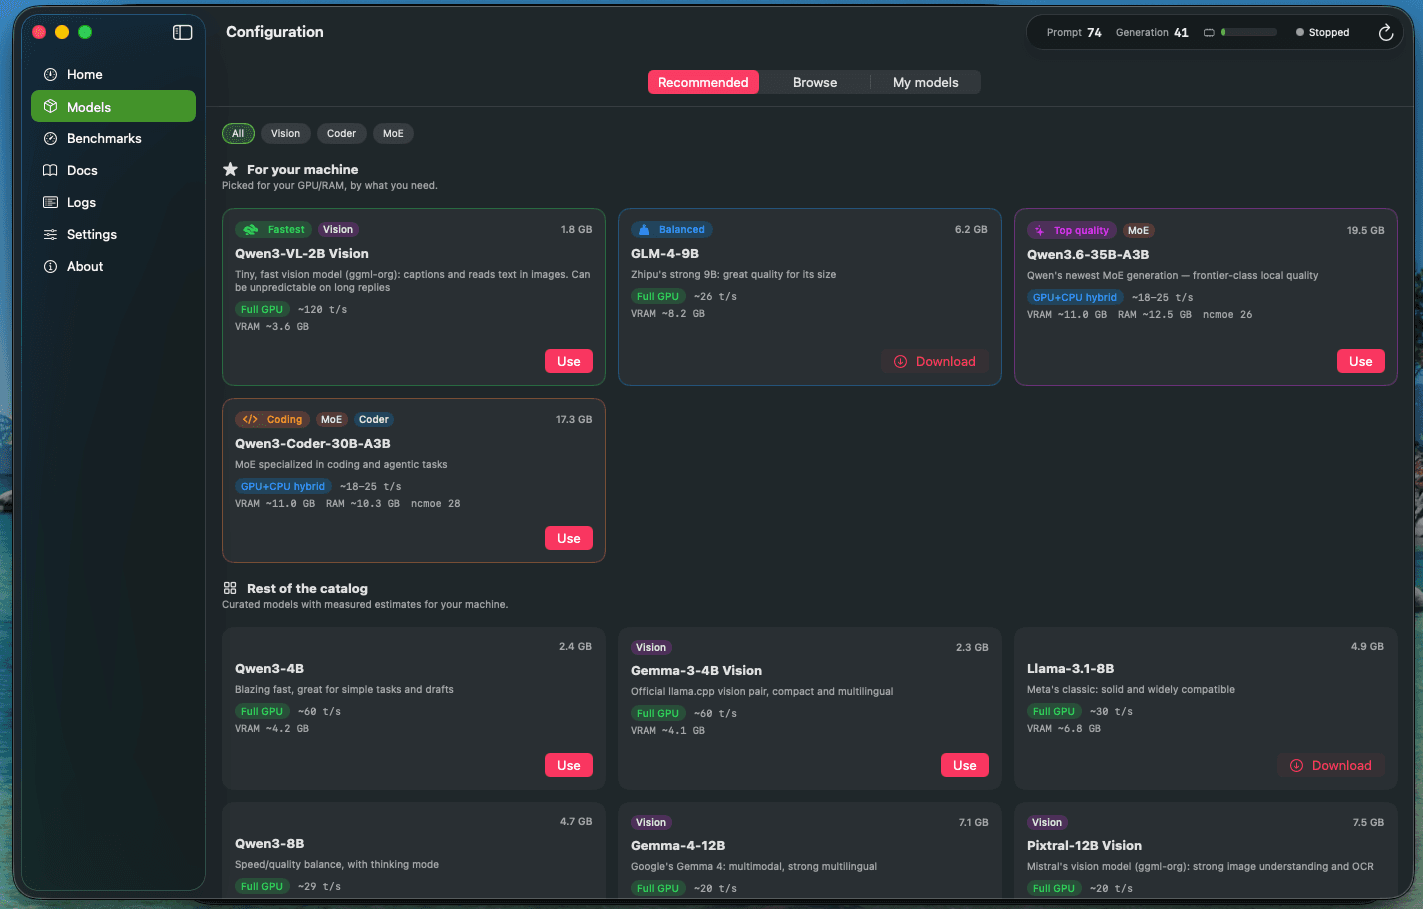The height and width of the screenshot is (909, 1423).
Task: Click the Prompt 74 counter
Action: point(1074,32)
